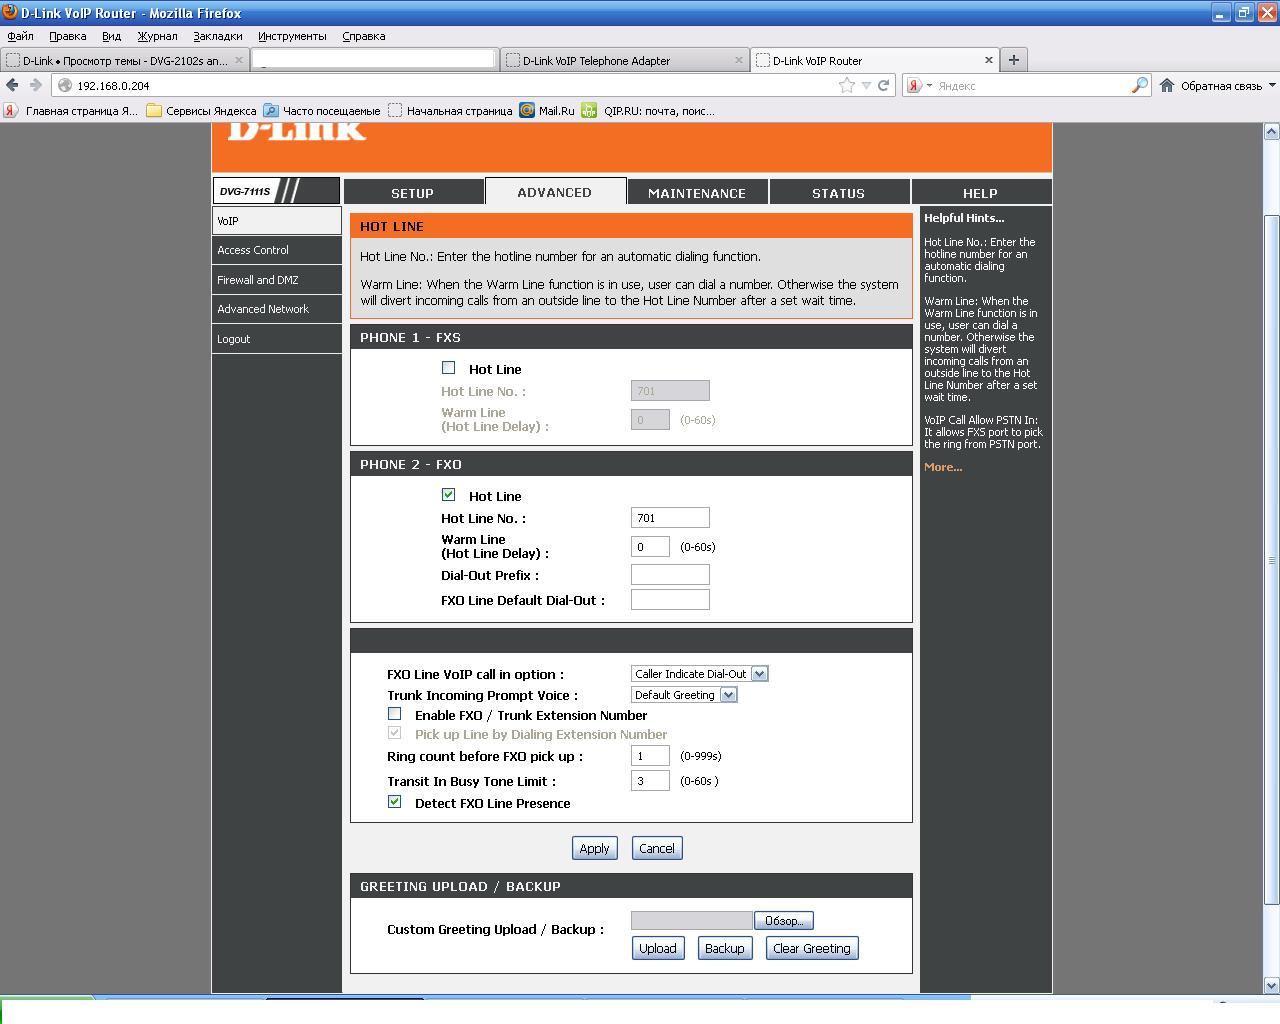Screen dimensions: 1280x1024
Task: Click the Upload greeting button
Action: tap(657, 948)
